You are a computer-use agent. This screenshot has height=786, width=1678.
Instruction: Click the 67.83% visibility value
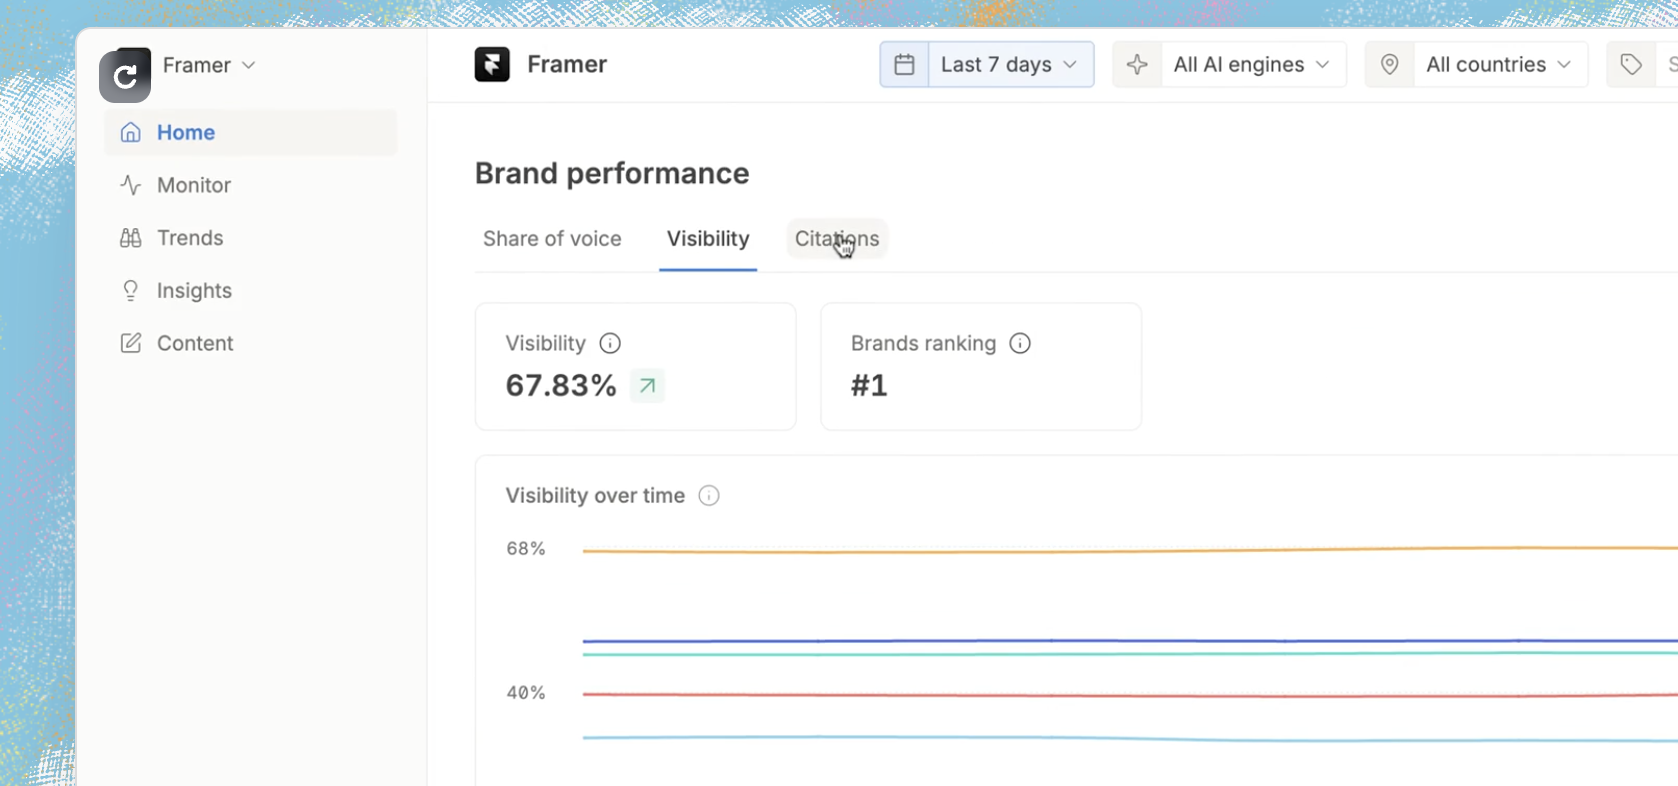click(561, 385)
